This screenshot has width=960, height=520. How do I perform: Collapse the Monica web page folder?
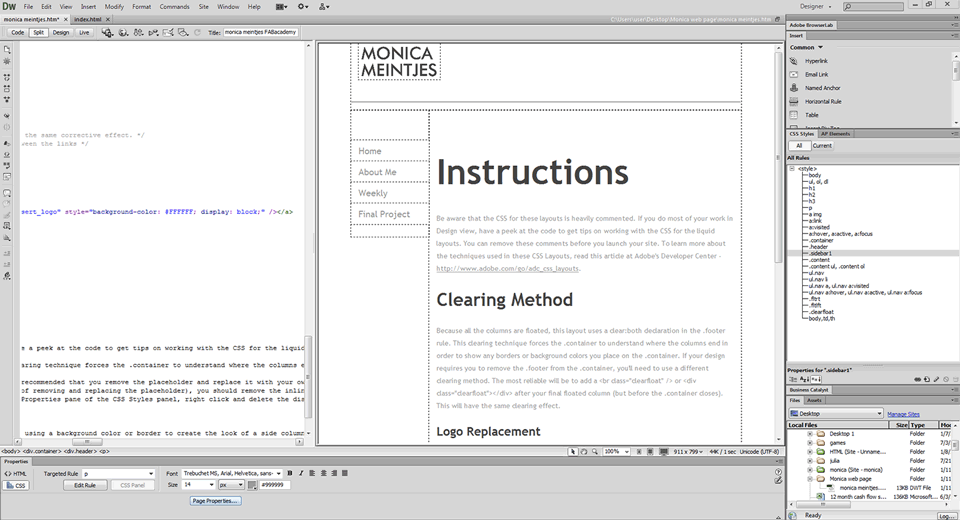coord(810,479)
